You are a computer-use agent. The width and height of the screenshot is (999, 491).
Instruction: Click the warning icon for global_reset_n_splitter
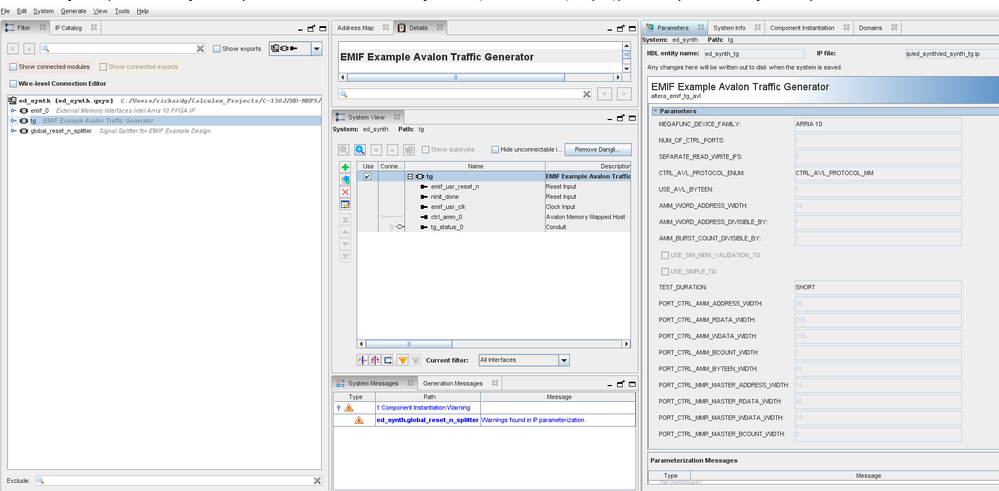coord(359,420)
